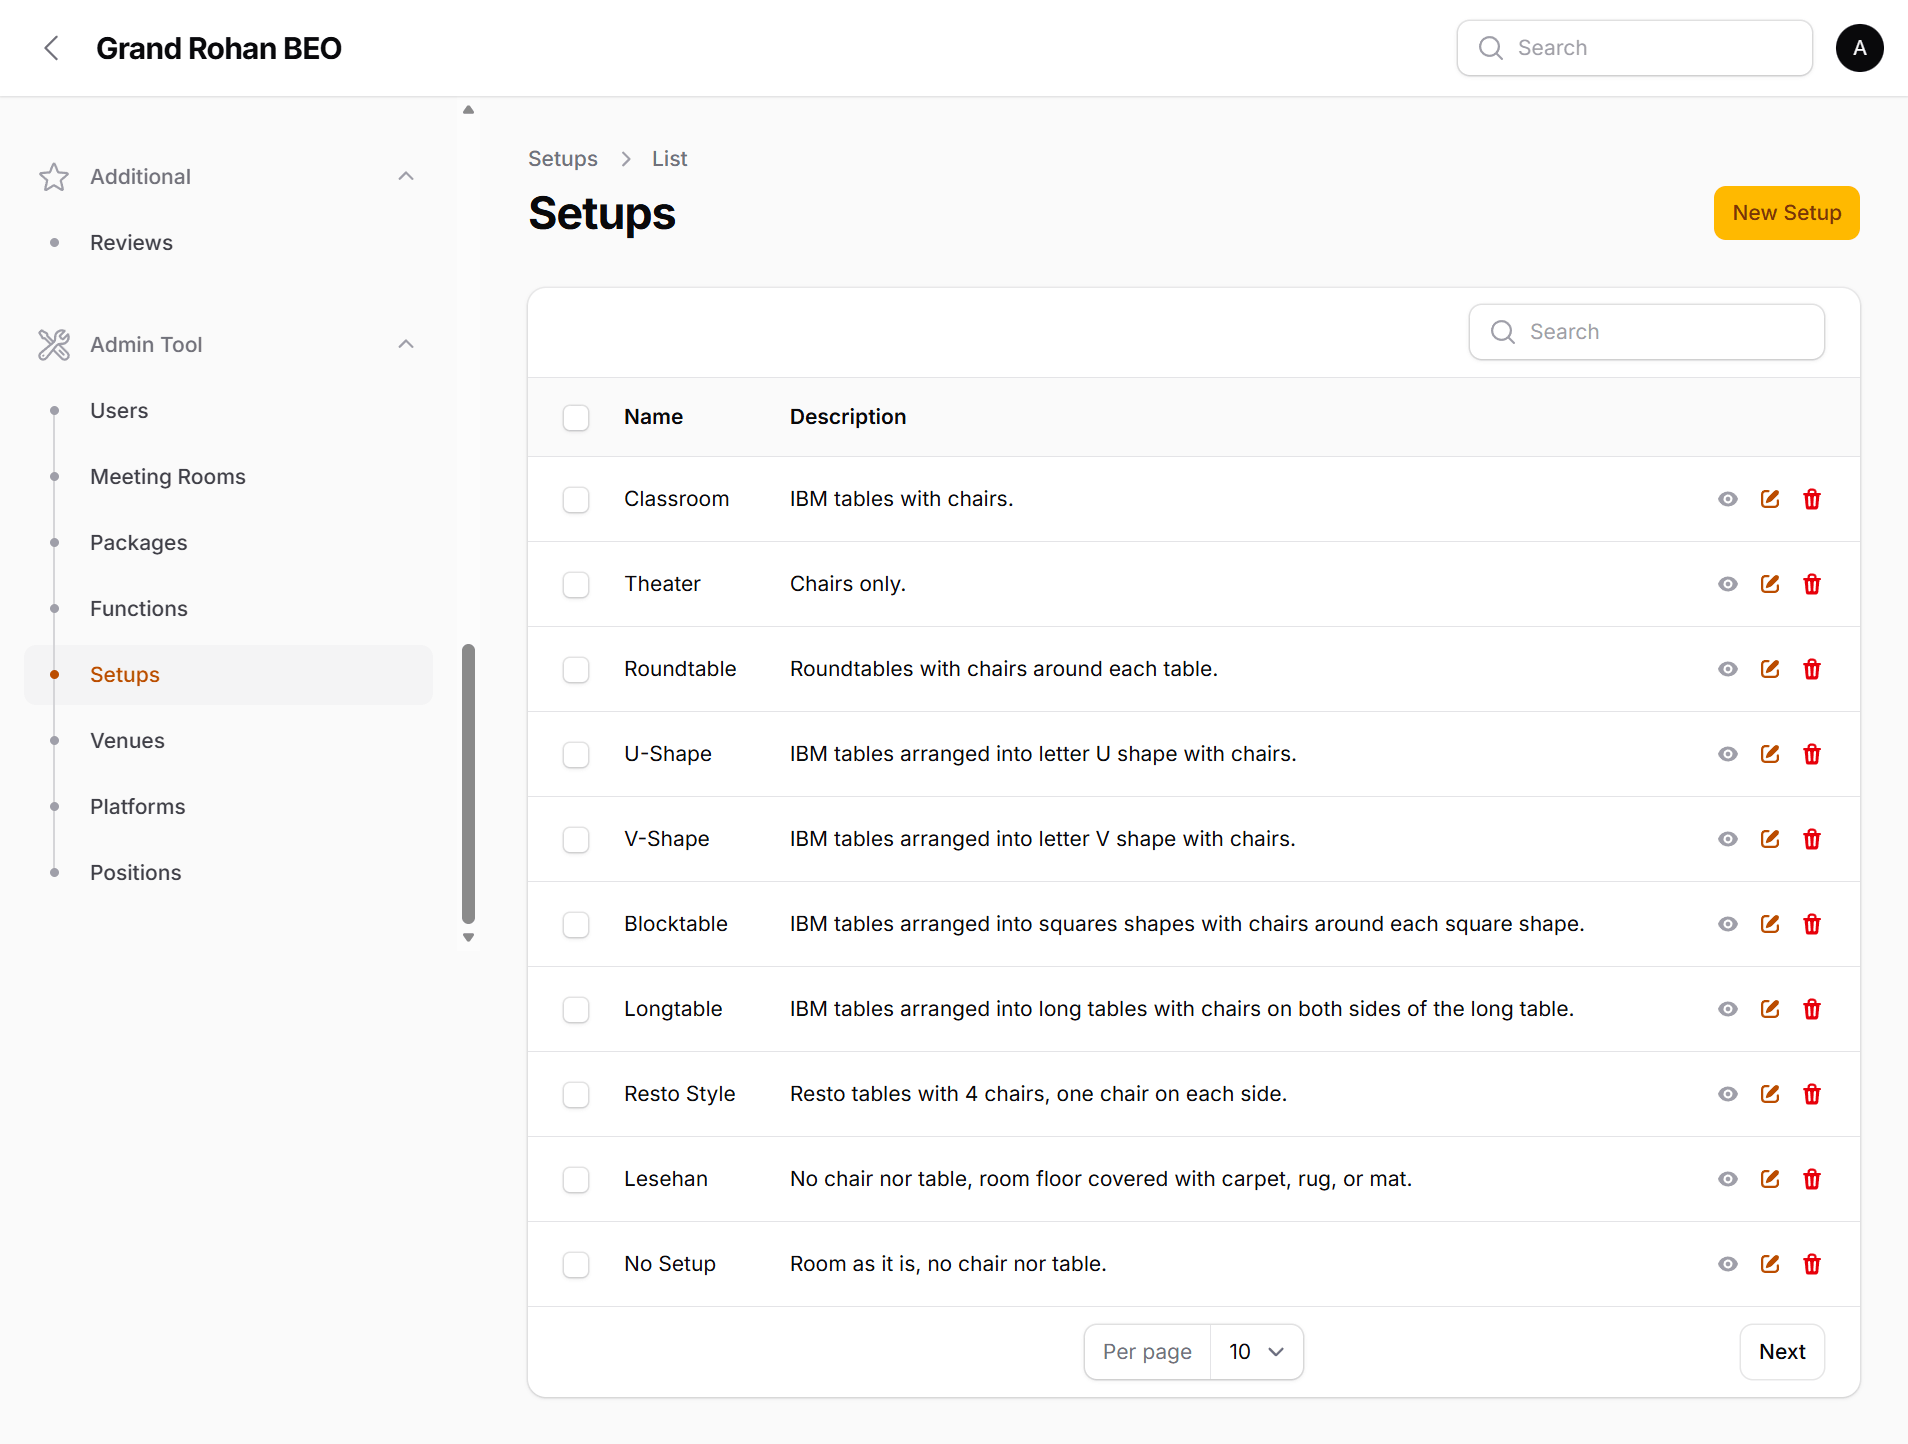The width and height of the screenshot is (1908, 1444).
Task: Check the Classroom row checkbox
Action: click(x=576, y=499)
